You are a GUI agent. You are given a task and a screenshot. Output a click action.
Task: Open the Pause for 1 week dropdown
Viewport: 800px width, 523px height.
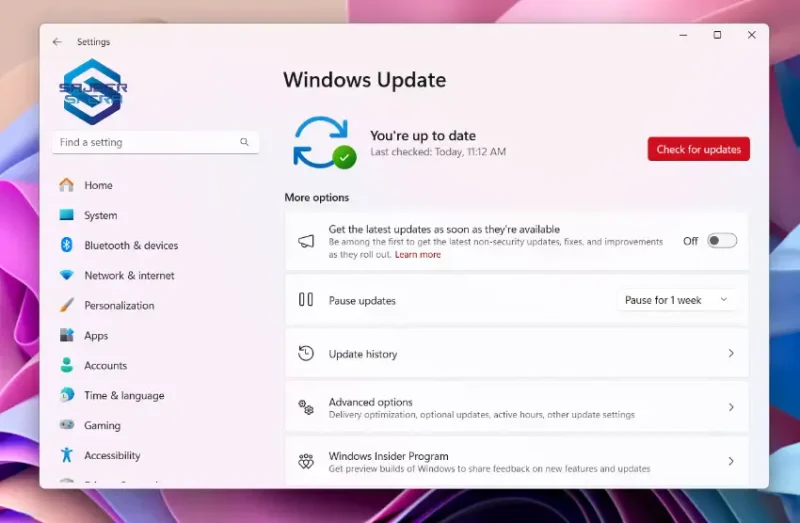click(x=676, y=300)
